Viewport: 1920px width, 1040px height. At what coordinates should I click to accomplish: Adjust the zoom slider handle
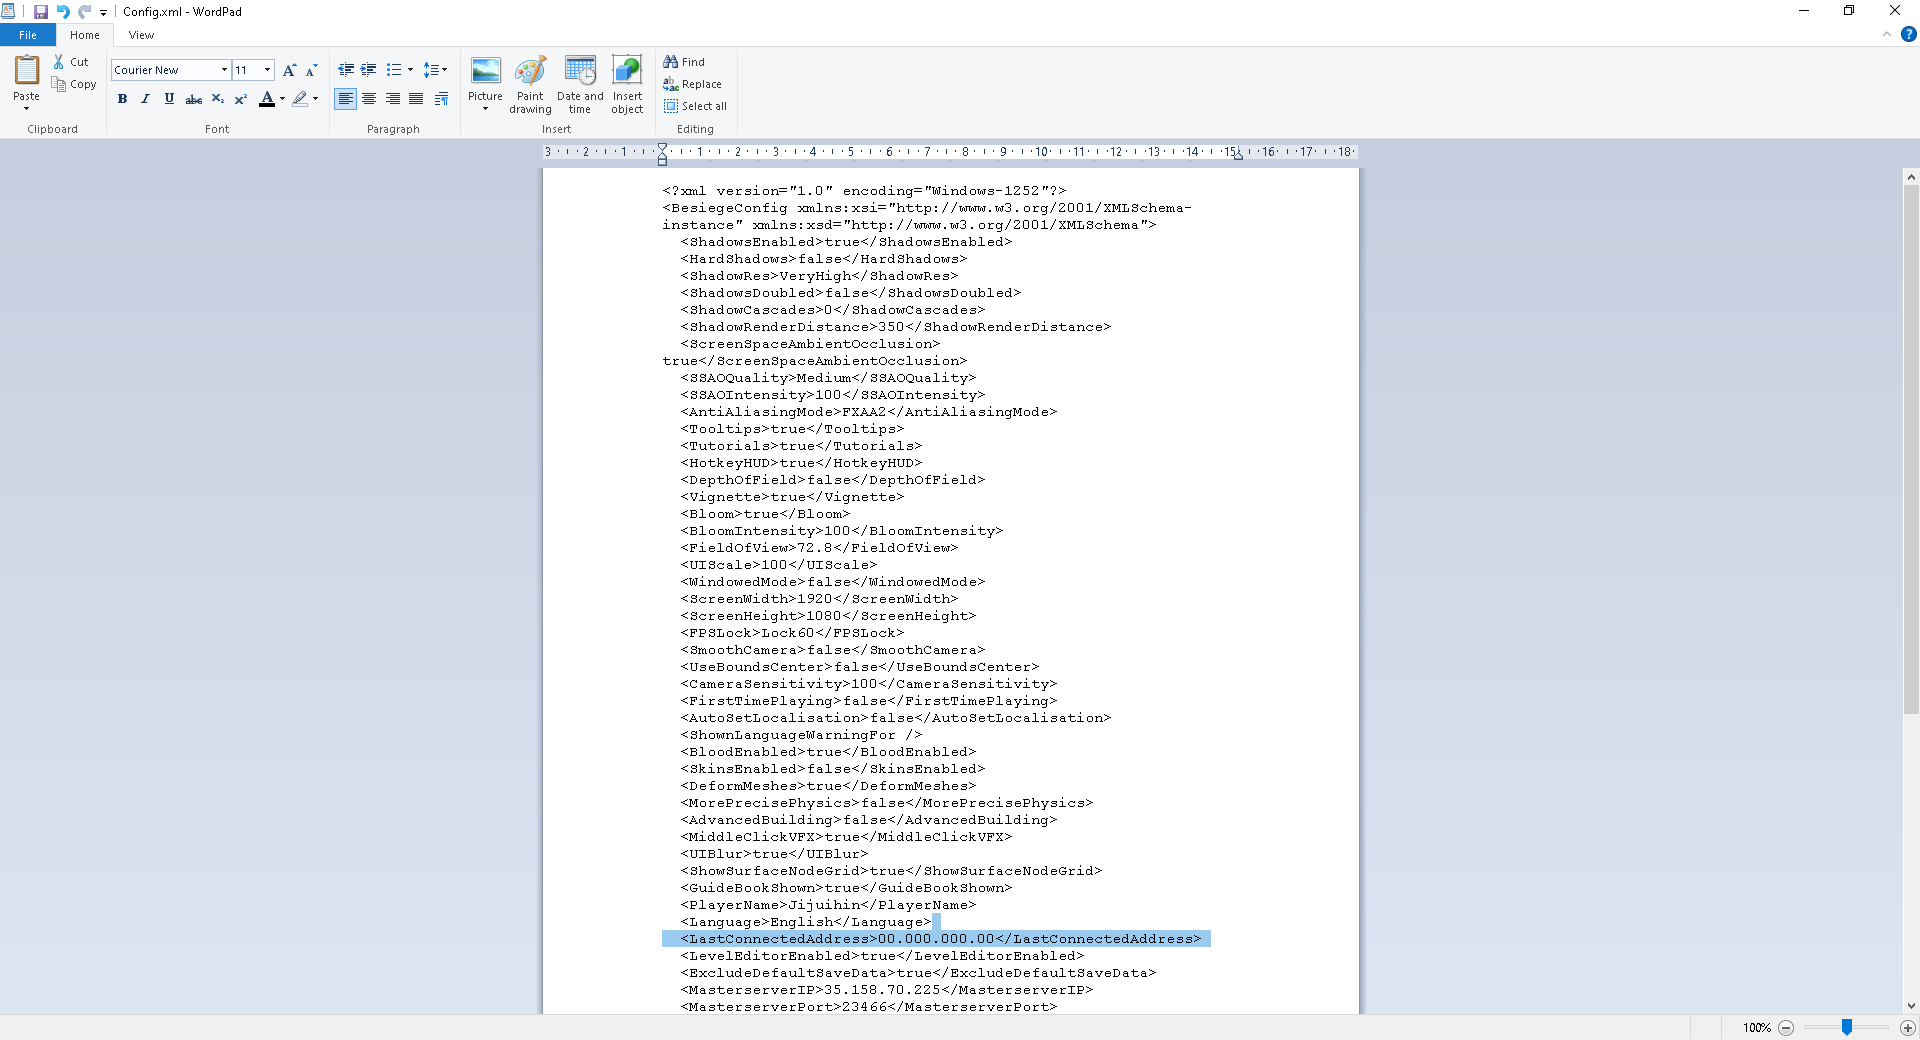click(x=1847, y=1028)
